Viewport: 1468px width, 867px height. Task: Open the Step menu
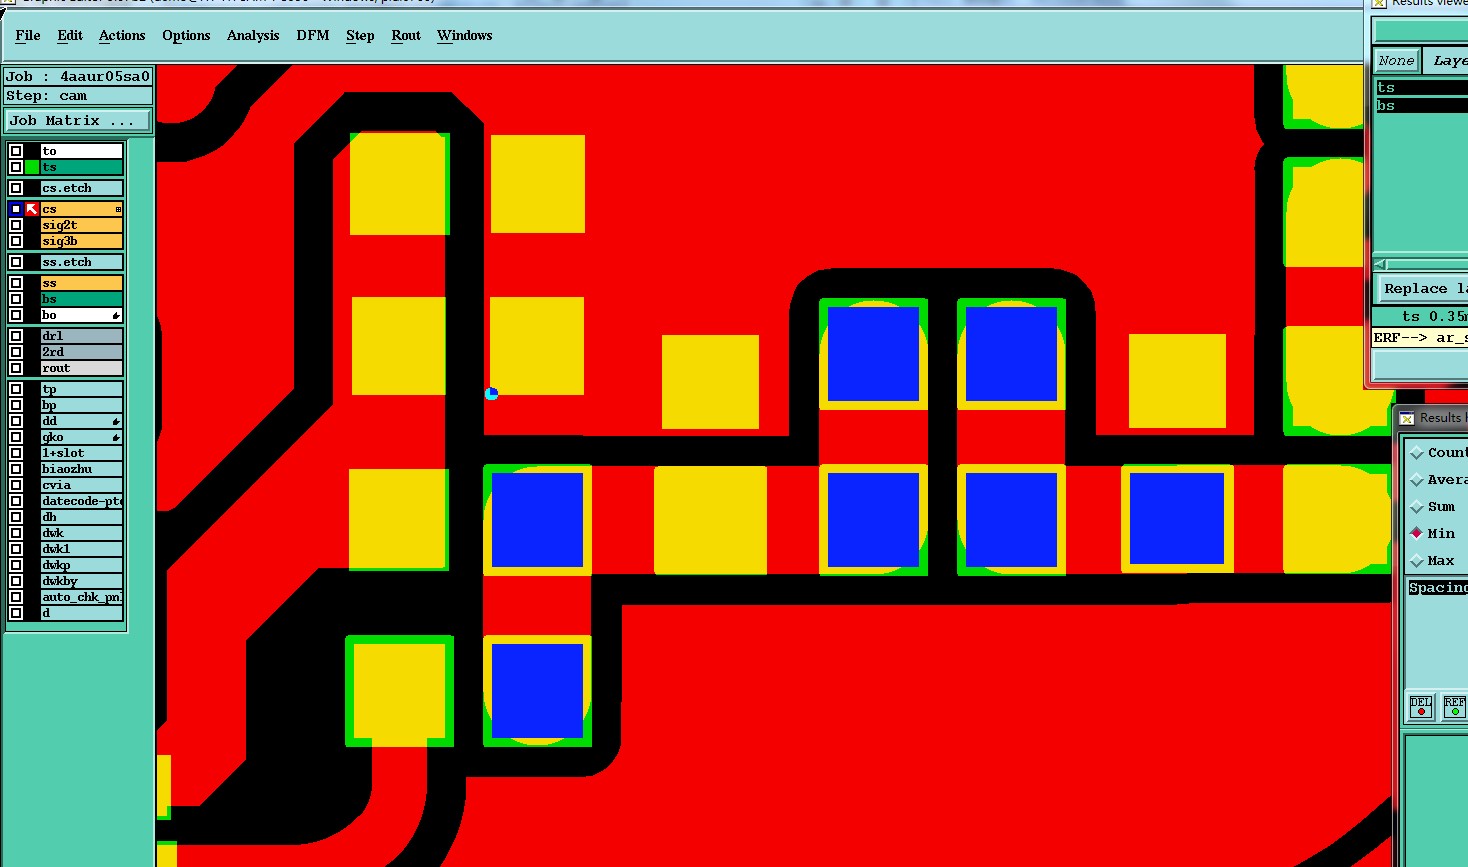[360, 35]
